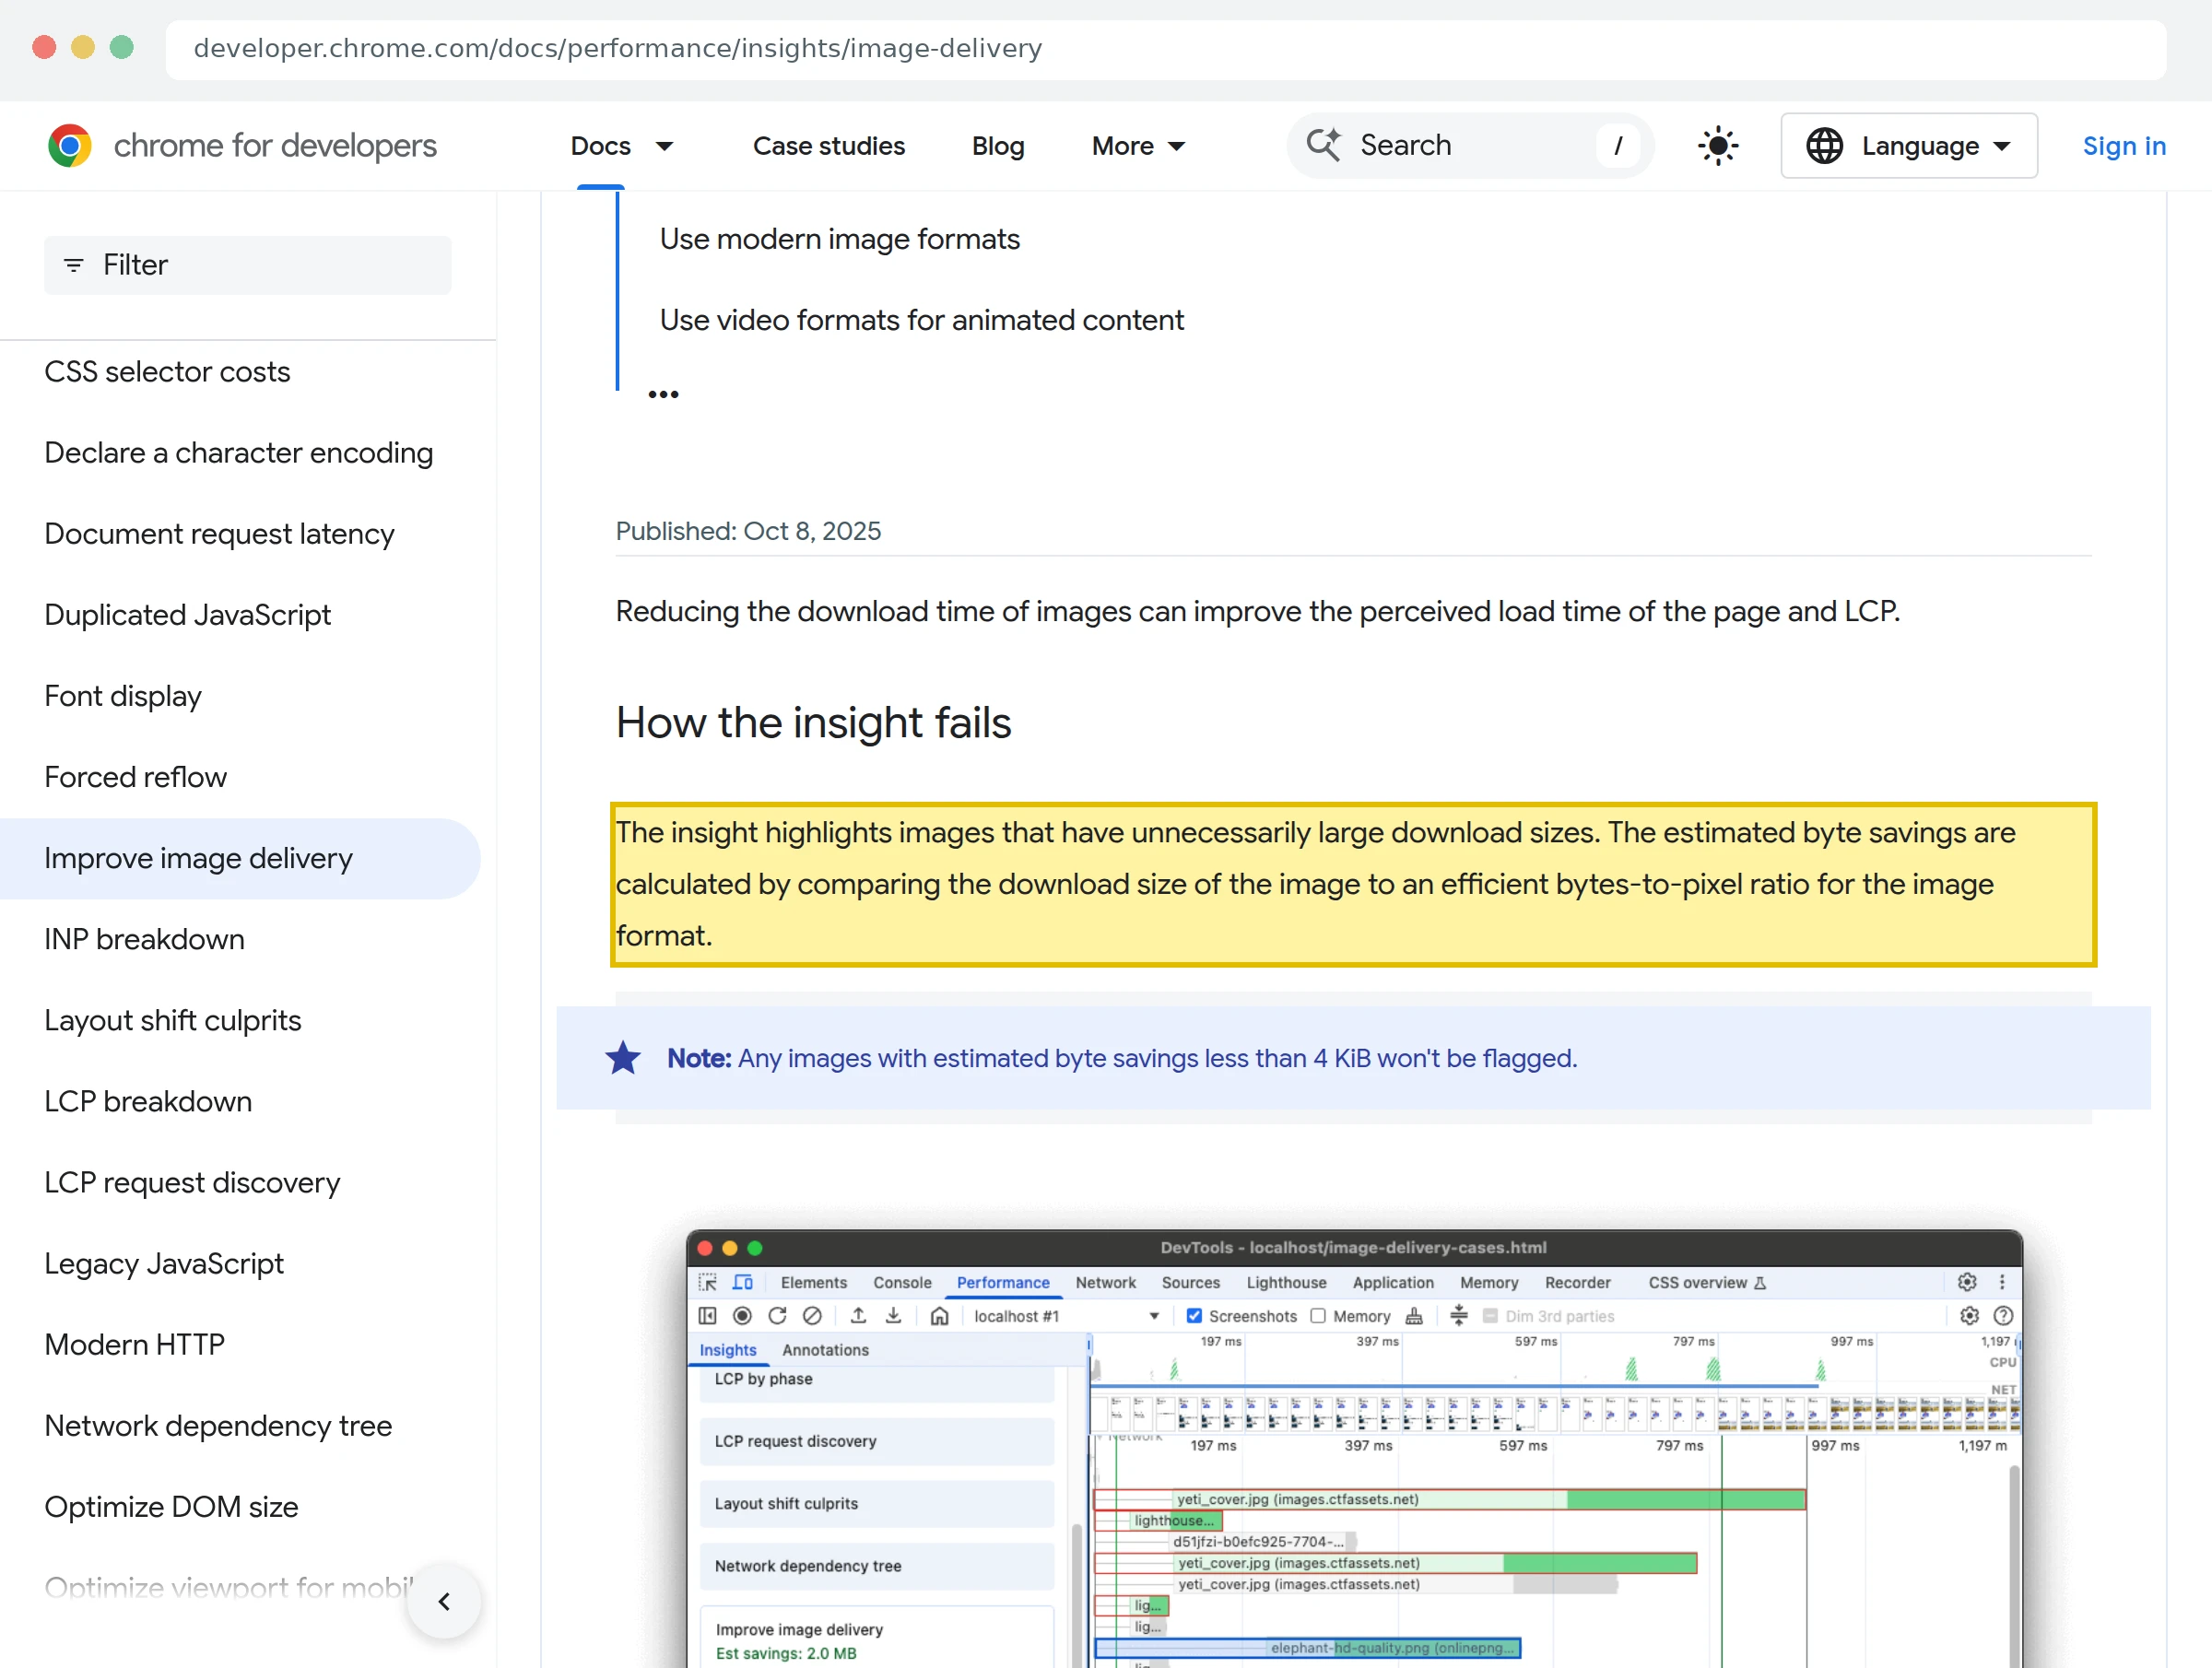The width and height of the screenshot is (2212, 1668).
Task: Open Case studies in top nav
Action: tap(828, 146)
